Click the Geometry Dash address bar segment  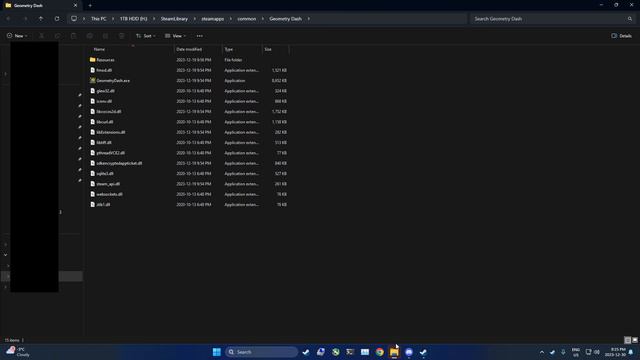[x=285, y=19]
